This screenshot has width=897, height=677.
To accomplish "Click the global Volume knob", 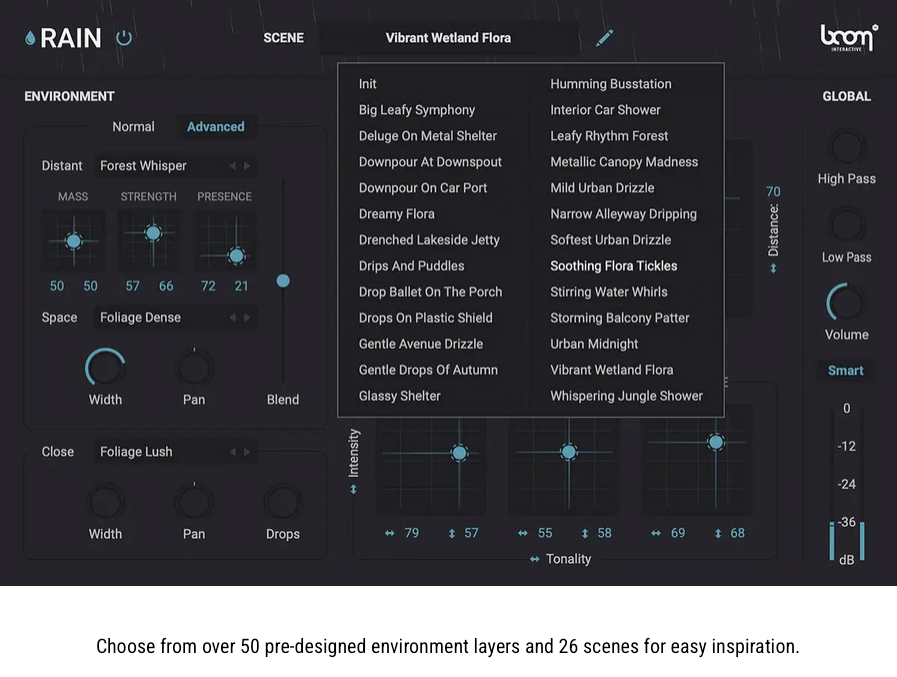I will point(846,303).
